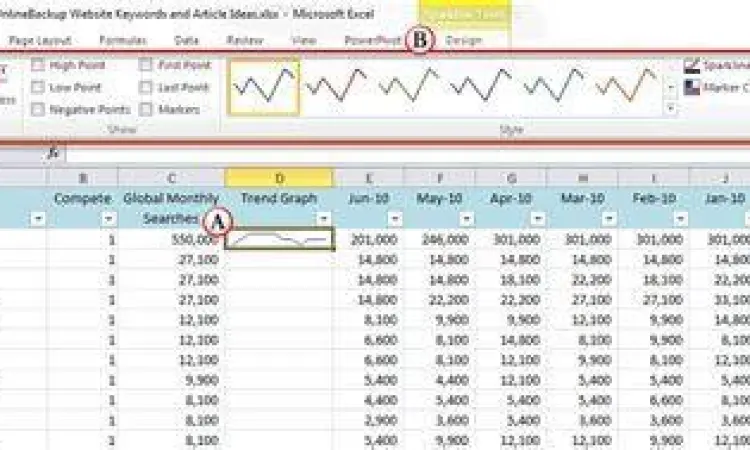
Task: Open the PowerPivot tab
Action: click(x=373, y=41)
